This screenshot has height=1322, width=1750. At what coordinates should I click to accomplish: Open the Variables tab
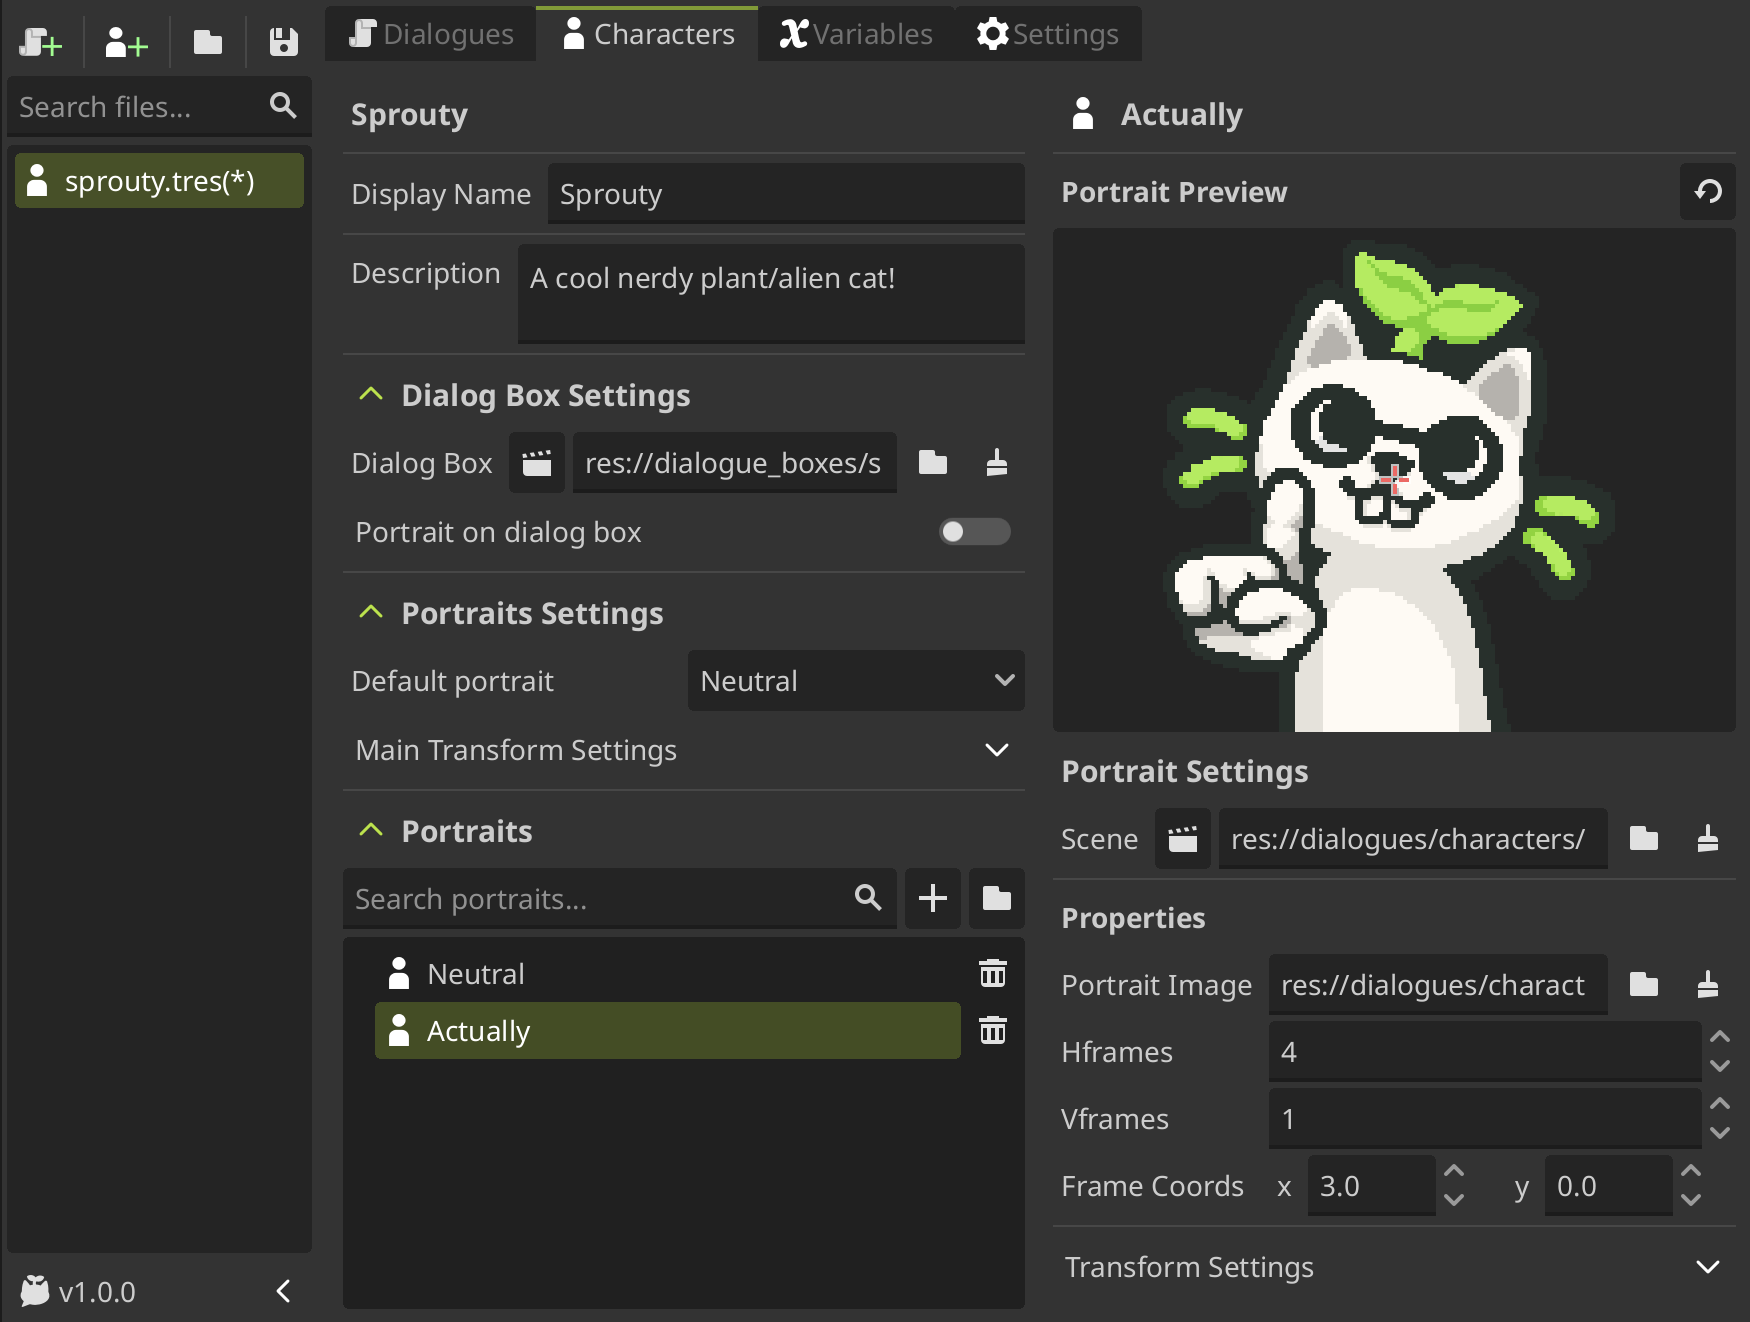click(x=856, y=34)
